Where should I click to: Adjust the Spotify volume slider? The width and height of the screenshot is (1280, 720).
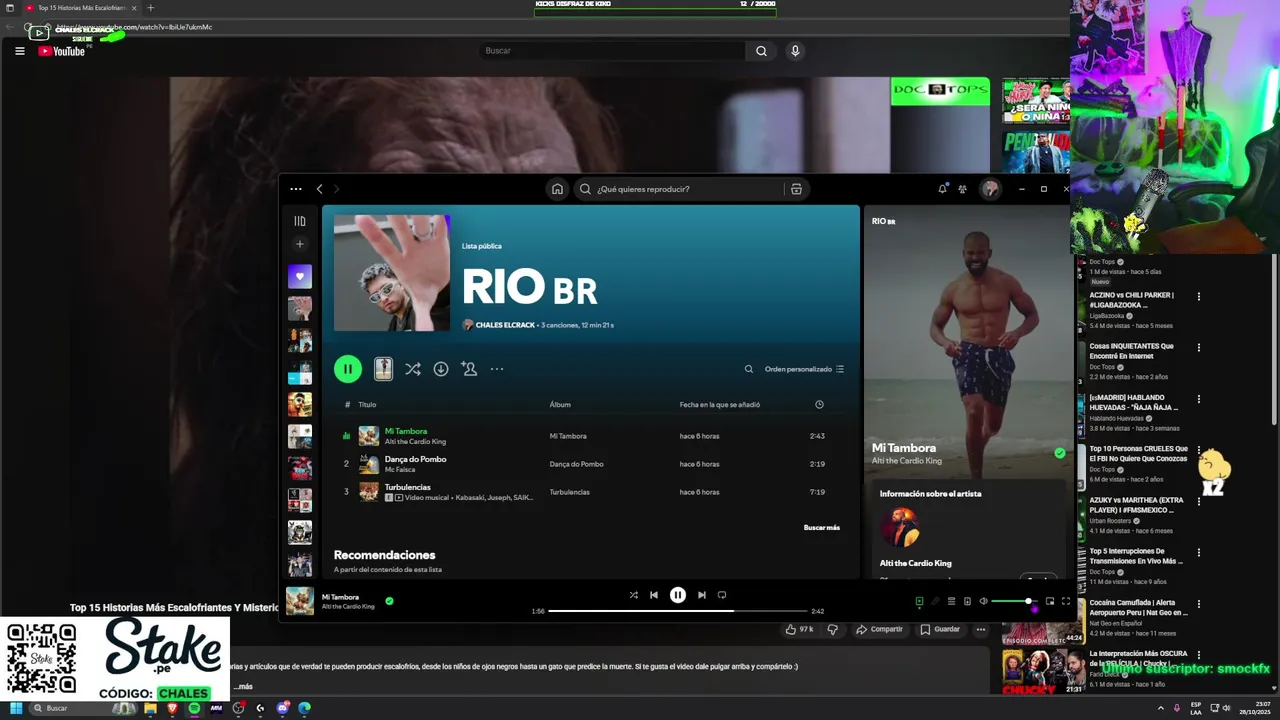point(1013,601)
